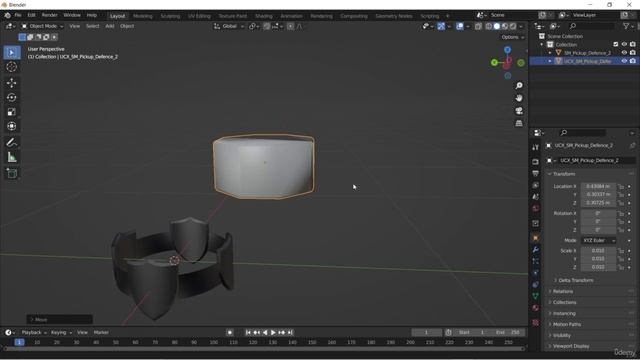This screenshot has width=640, height=360.
Task: Click the timeline End frame field
Action: click(509, 333)
